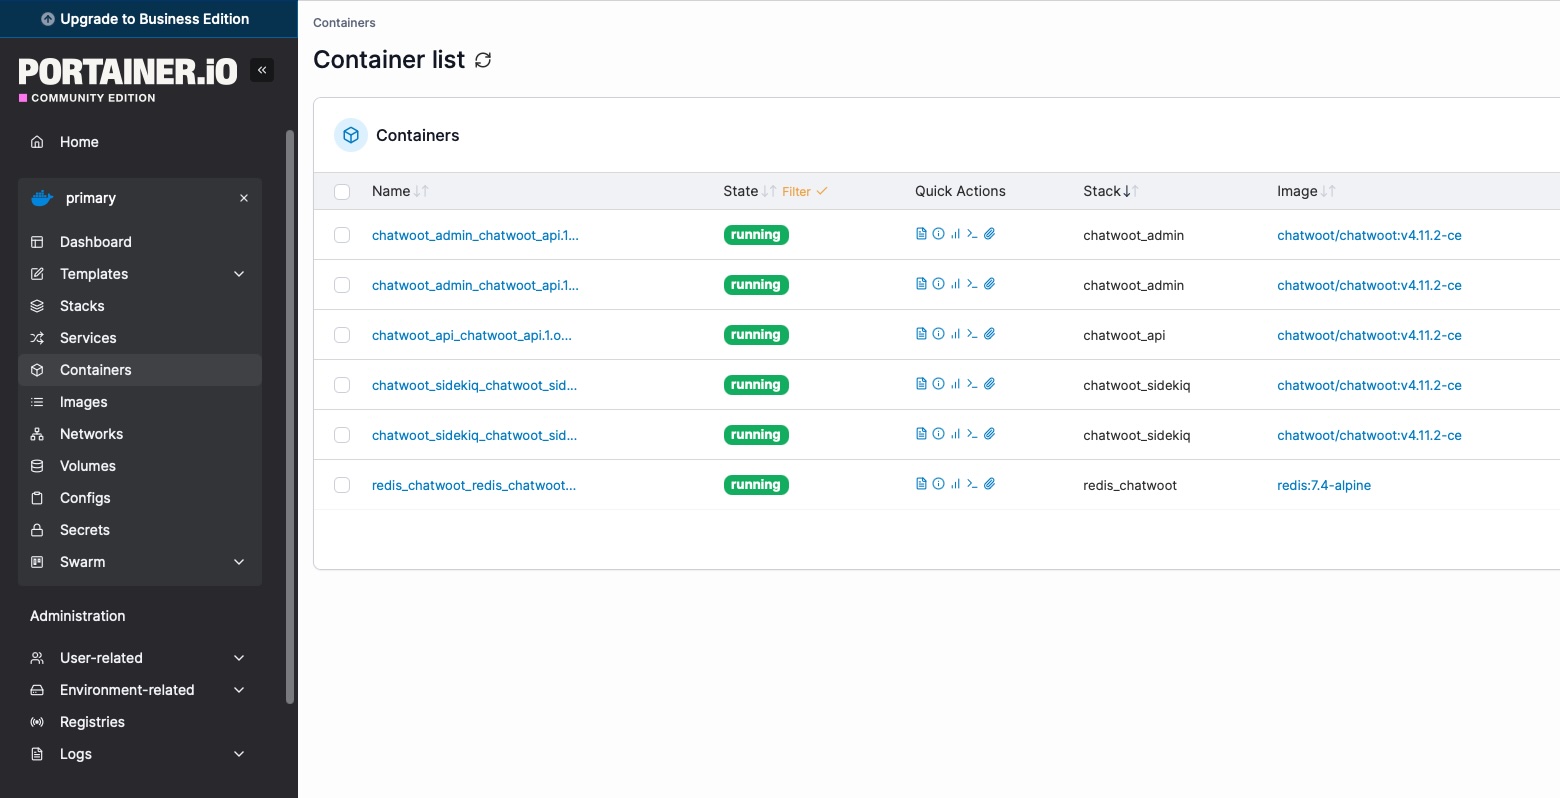Open logs icon for second chatwoot_sidekiq container
Viewport: 1560px width, 798px height.
921,434
